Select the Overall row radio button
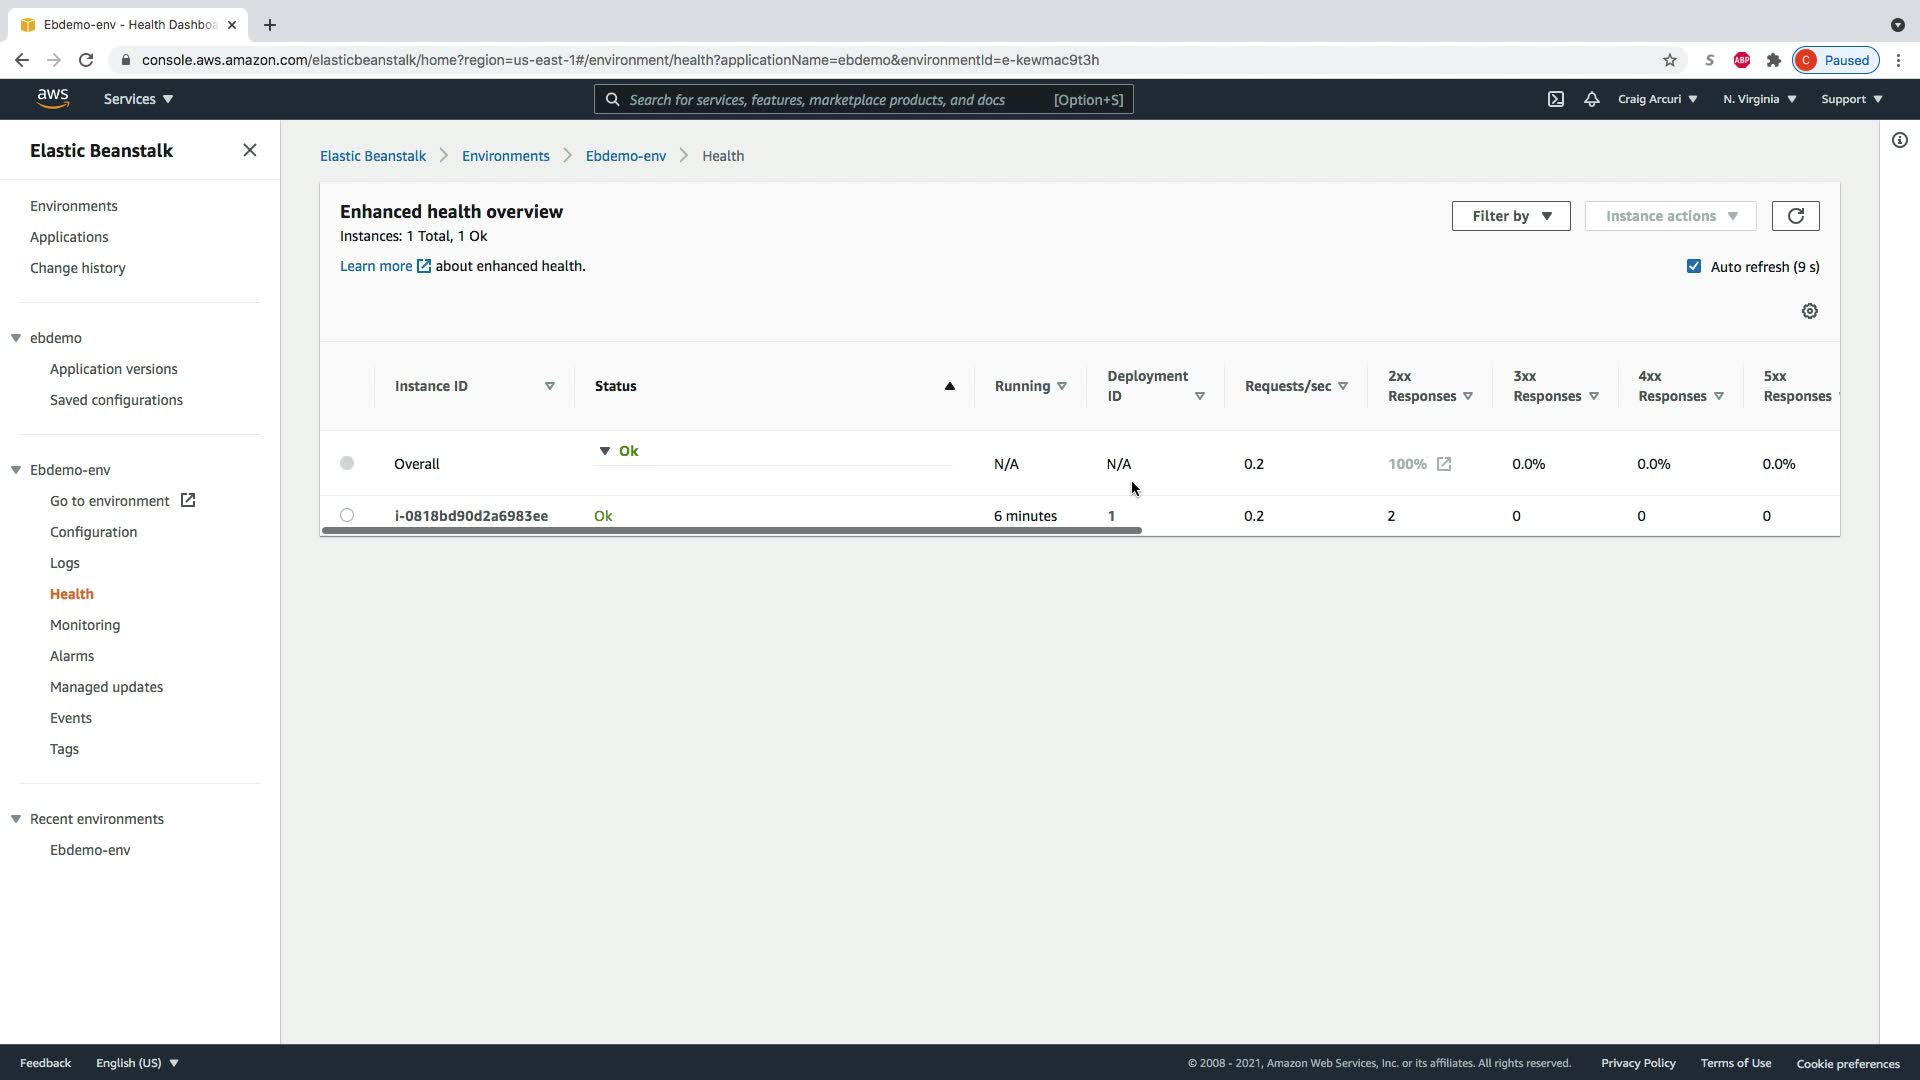The width and height of the screenshot is (1920, 1080). pos(347,463)
